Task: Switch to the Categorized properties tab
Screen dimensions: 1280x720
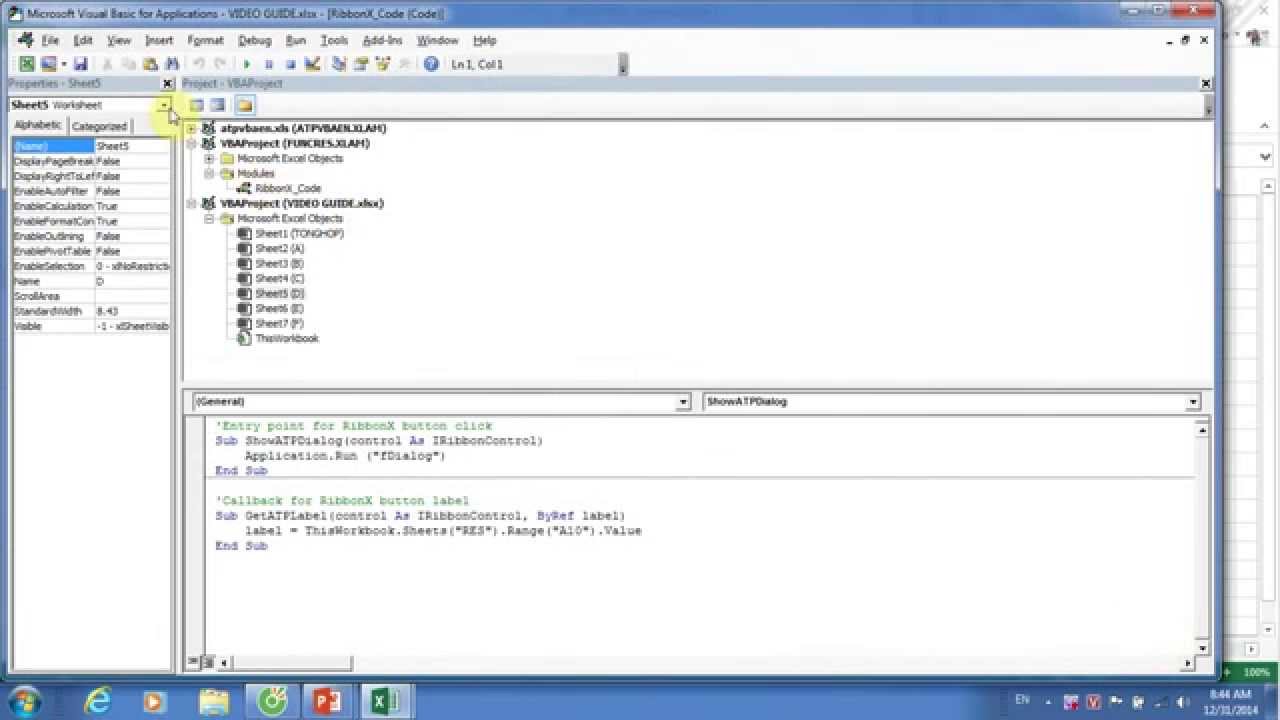Action: (99, 126)
